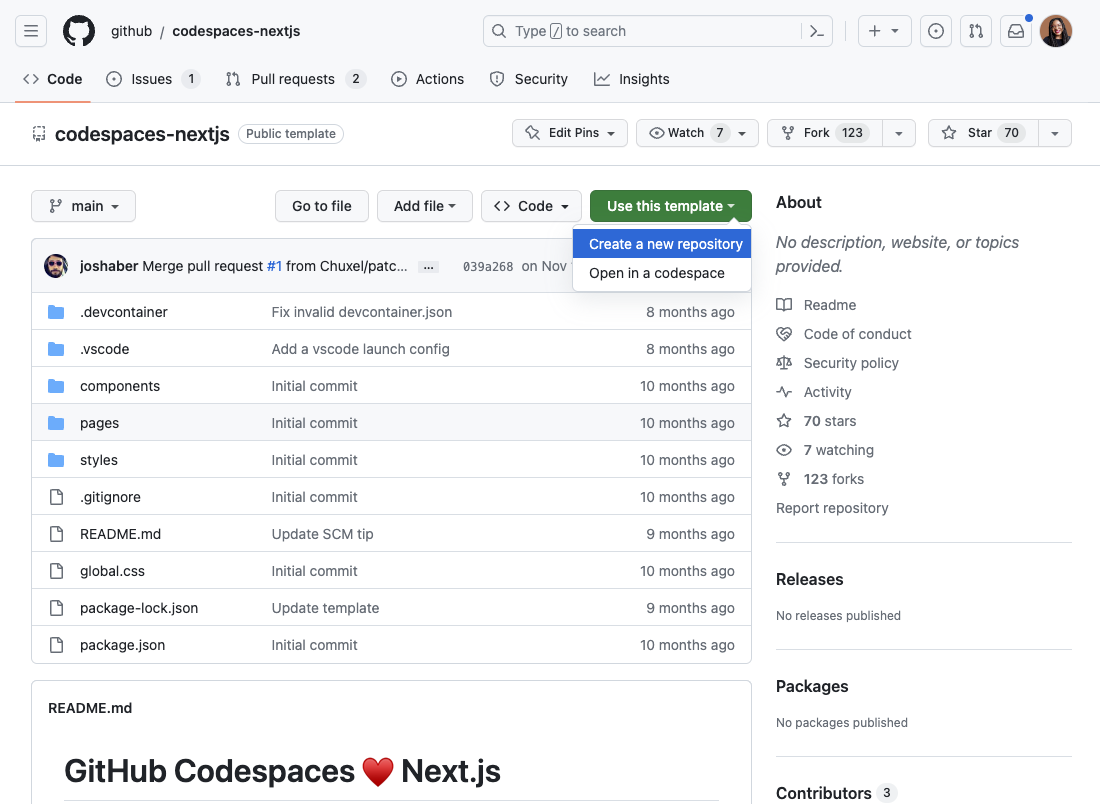Open the hamburger navigation menu

click(x=31, y=31)
